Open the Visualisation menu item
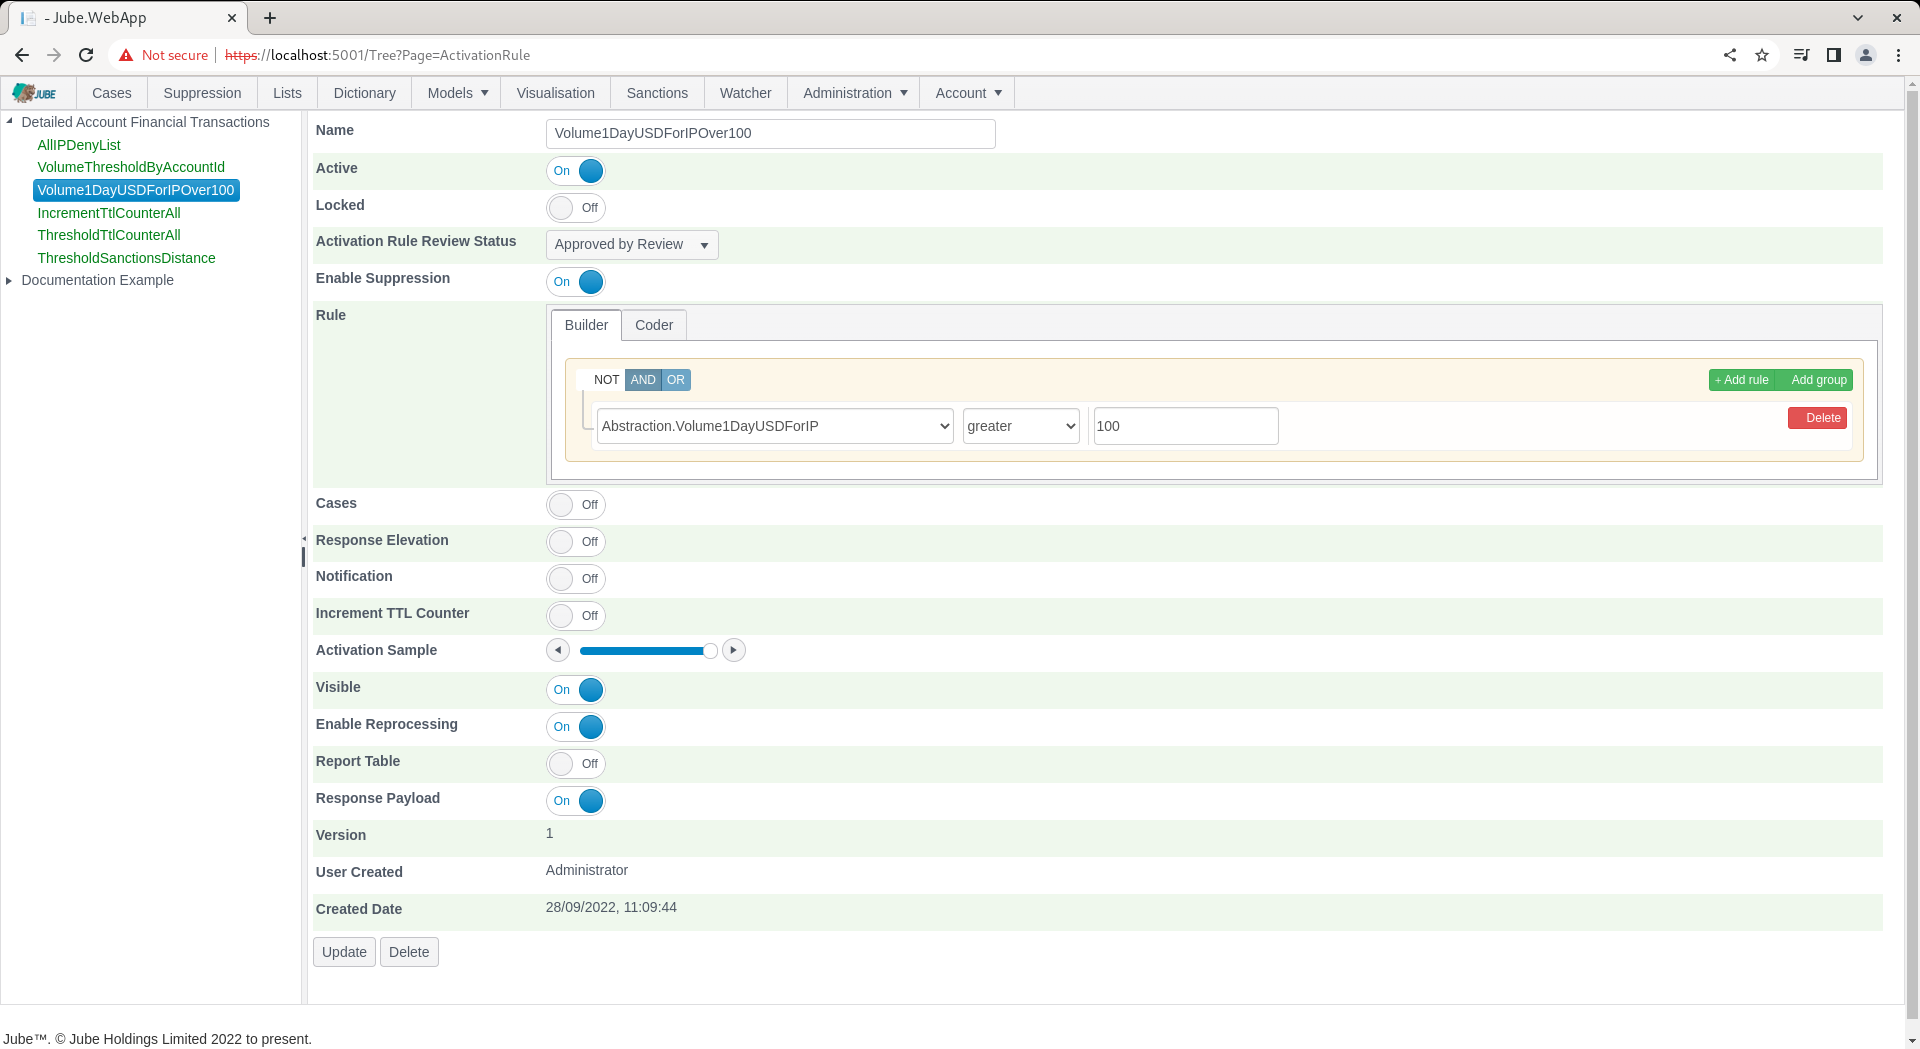The height and width of the screenshot is (1049, 1920). click(556, 93)
